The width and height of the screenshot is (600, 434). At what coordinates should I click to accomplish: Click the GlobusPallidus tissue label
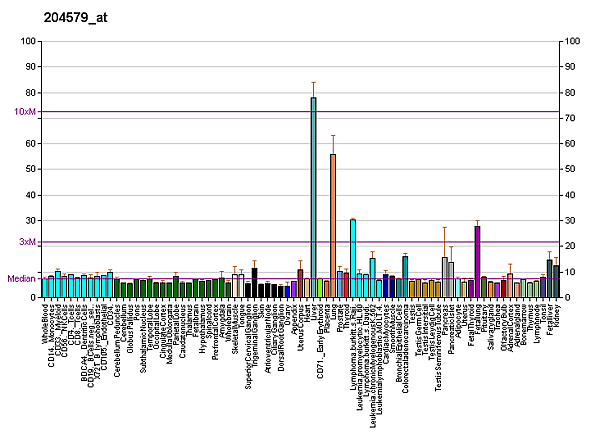coord(130,324)
